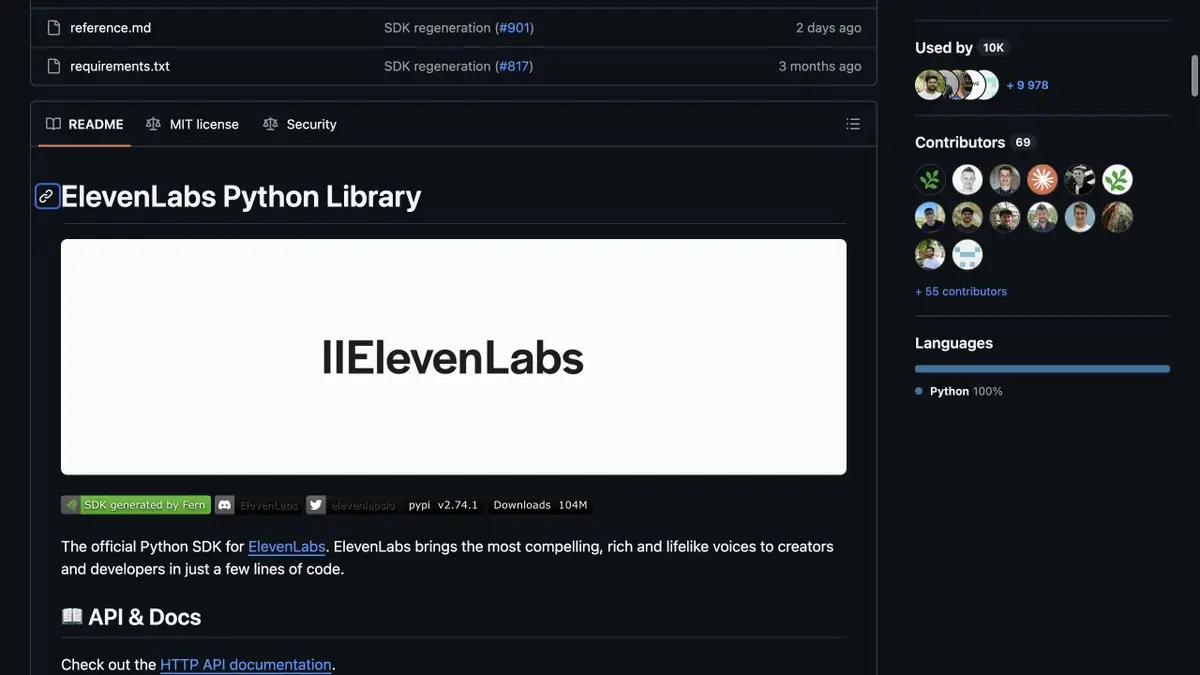
Task: Open the Downloads 104M badge
Action: click(540, 505)
